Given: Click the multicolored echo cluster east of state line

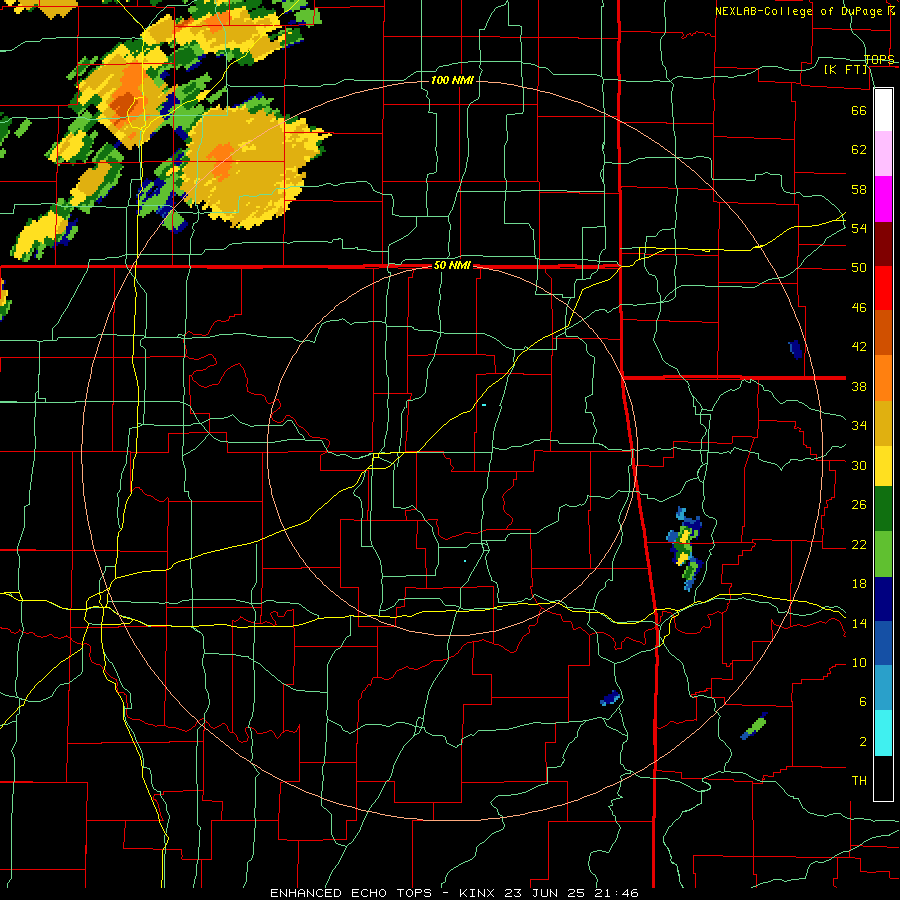Looking at the screenshot, I should click(686, 549).
